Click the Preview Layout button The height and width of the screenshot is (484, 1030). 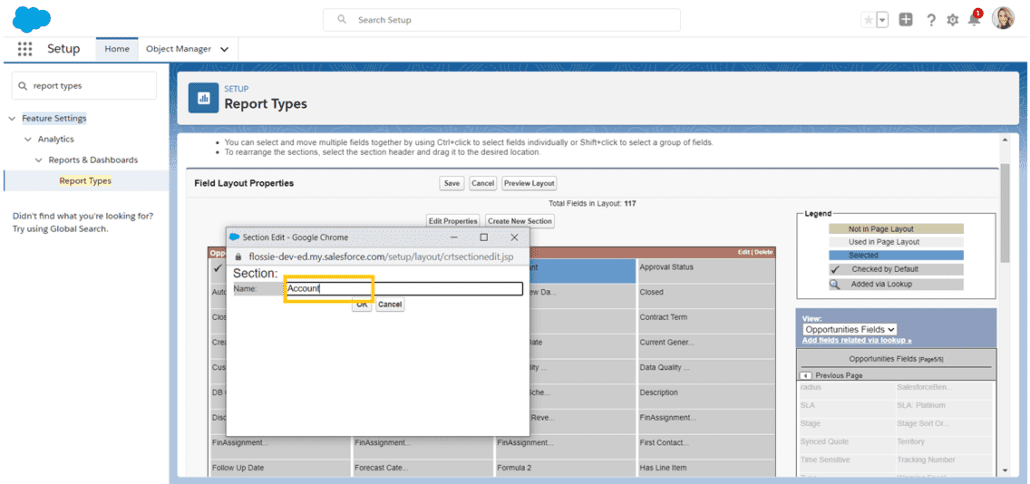[x=529, y=183]
